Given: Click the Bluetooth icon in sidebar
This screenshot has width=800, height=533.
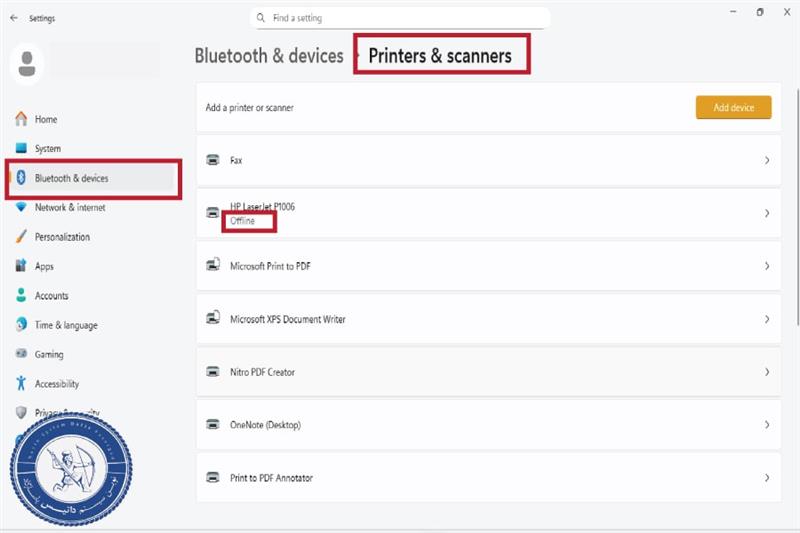Looking at the screenshot, I should tap(21, 178).
